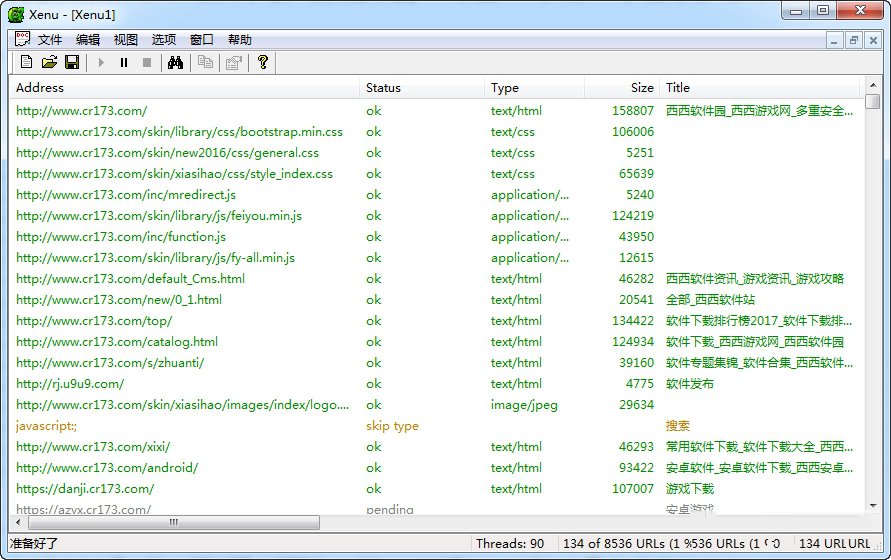Screen dimensions: 891x560
Task: Sort by the Type column header
Action: tap(534, 88)
